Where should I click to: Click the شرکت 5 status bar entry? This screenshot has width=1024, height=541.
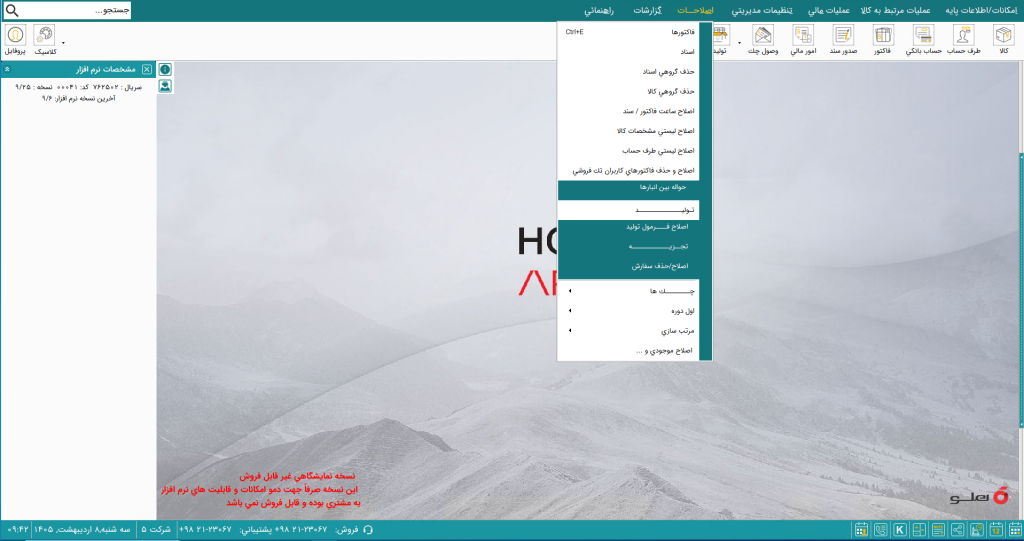[156, 529]
